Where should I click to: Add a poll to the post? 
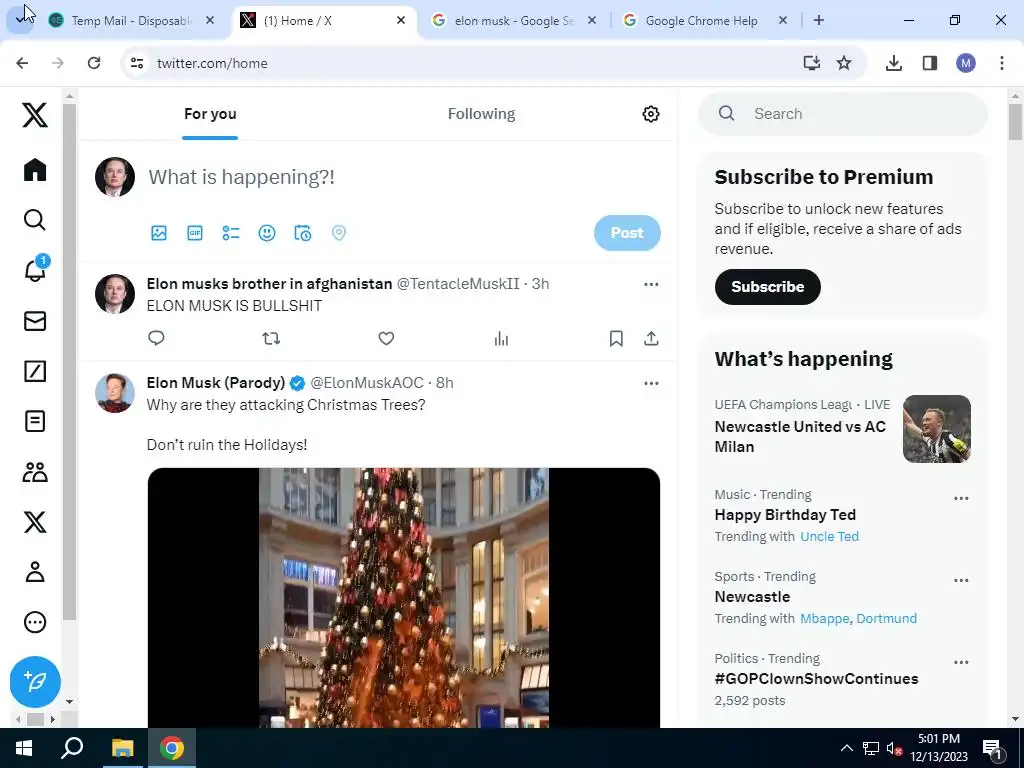(x=231, y=233)
